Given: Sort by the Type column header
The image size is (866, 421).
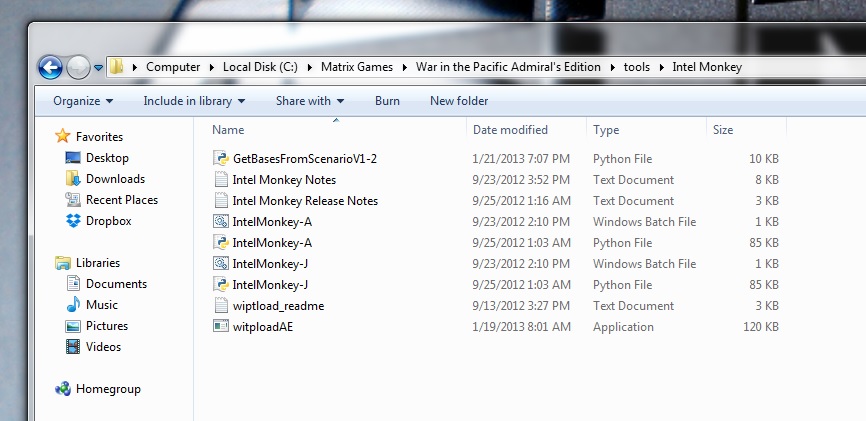Looking at the screenshot, I should coord(646,130).
